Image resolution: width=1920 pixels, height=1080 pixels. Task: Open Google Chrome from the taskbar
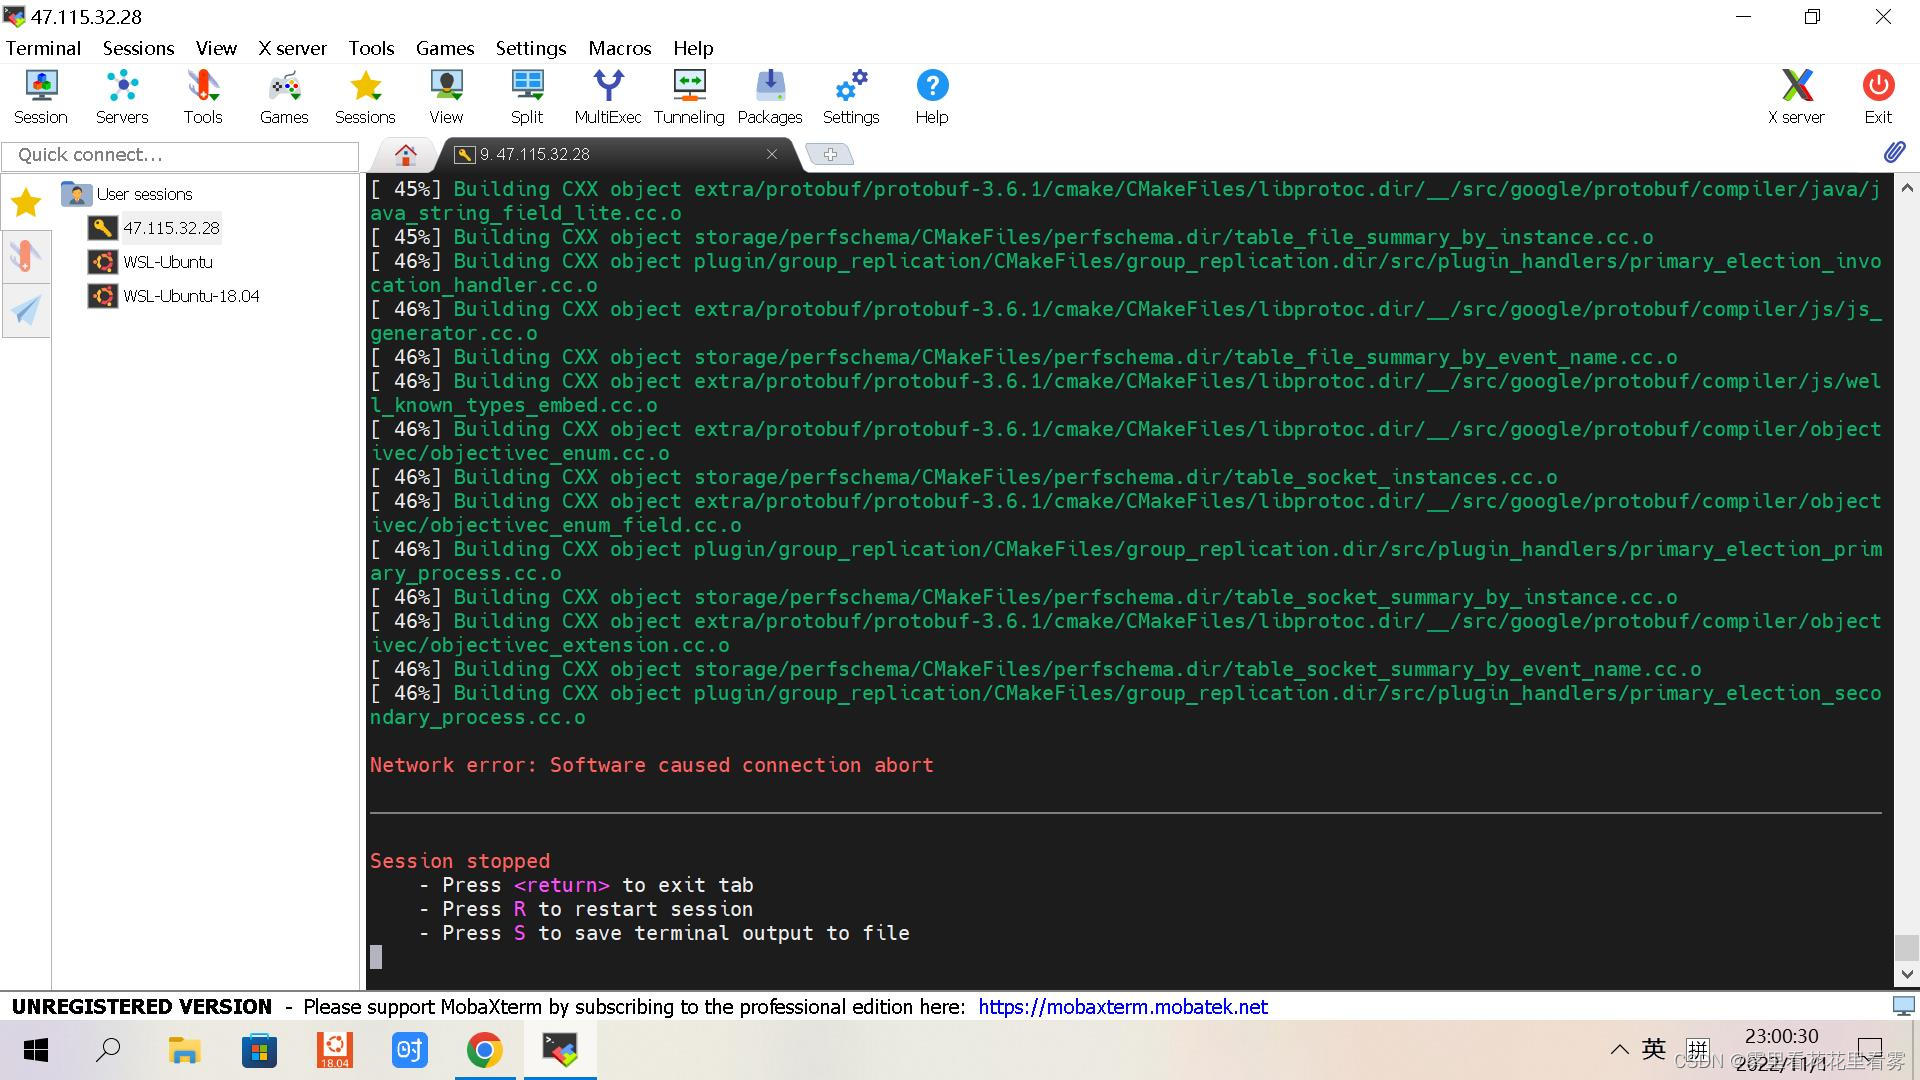point(484,1050)
